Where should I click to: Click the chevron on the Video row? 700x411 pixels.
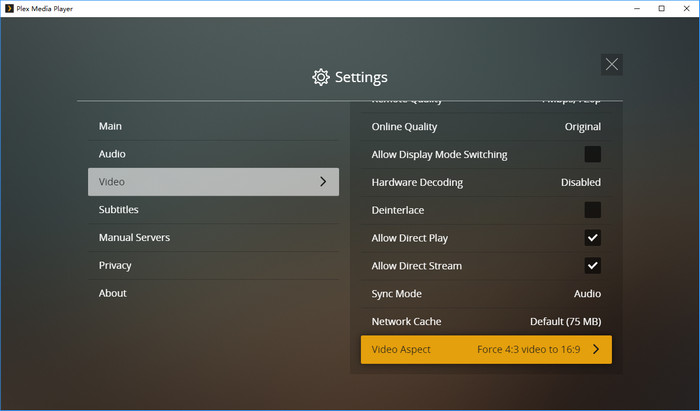pyautogui.click(x=323, y=182)
